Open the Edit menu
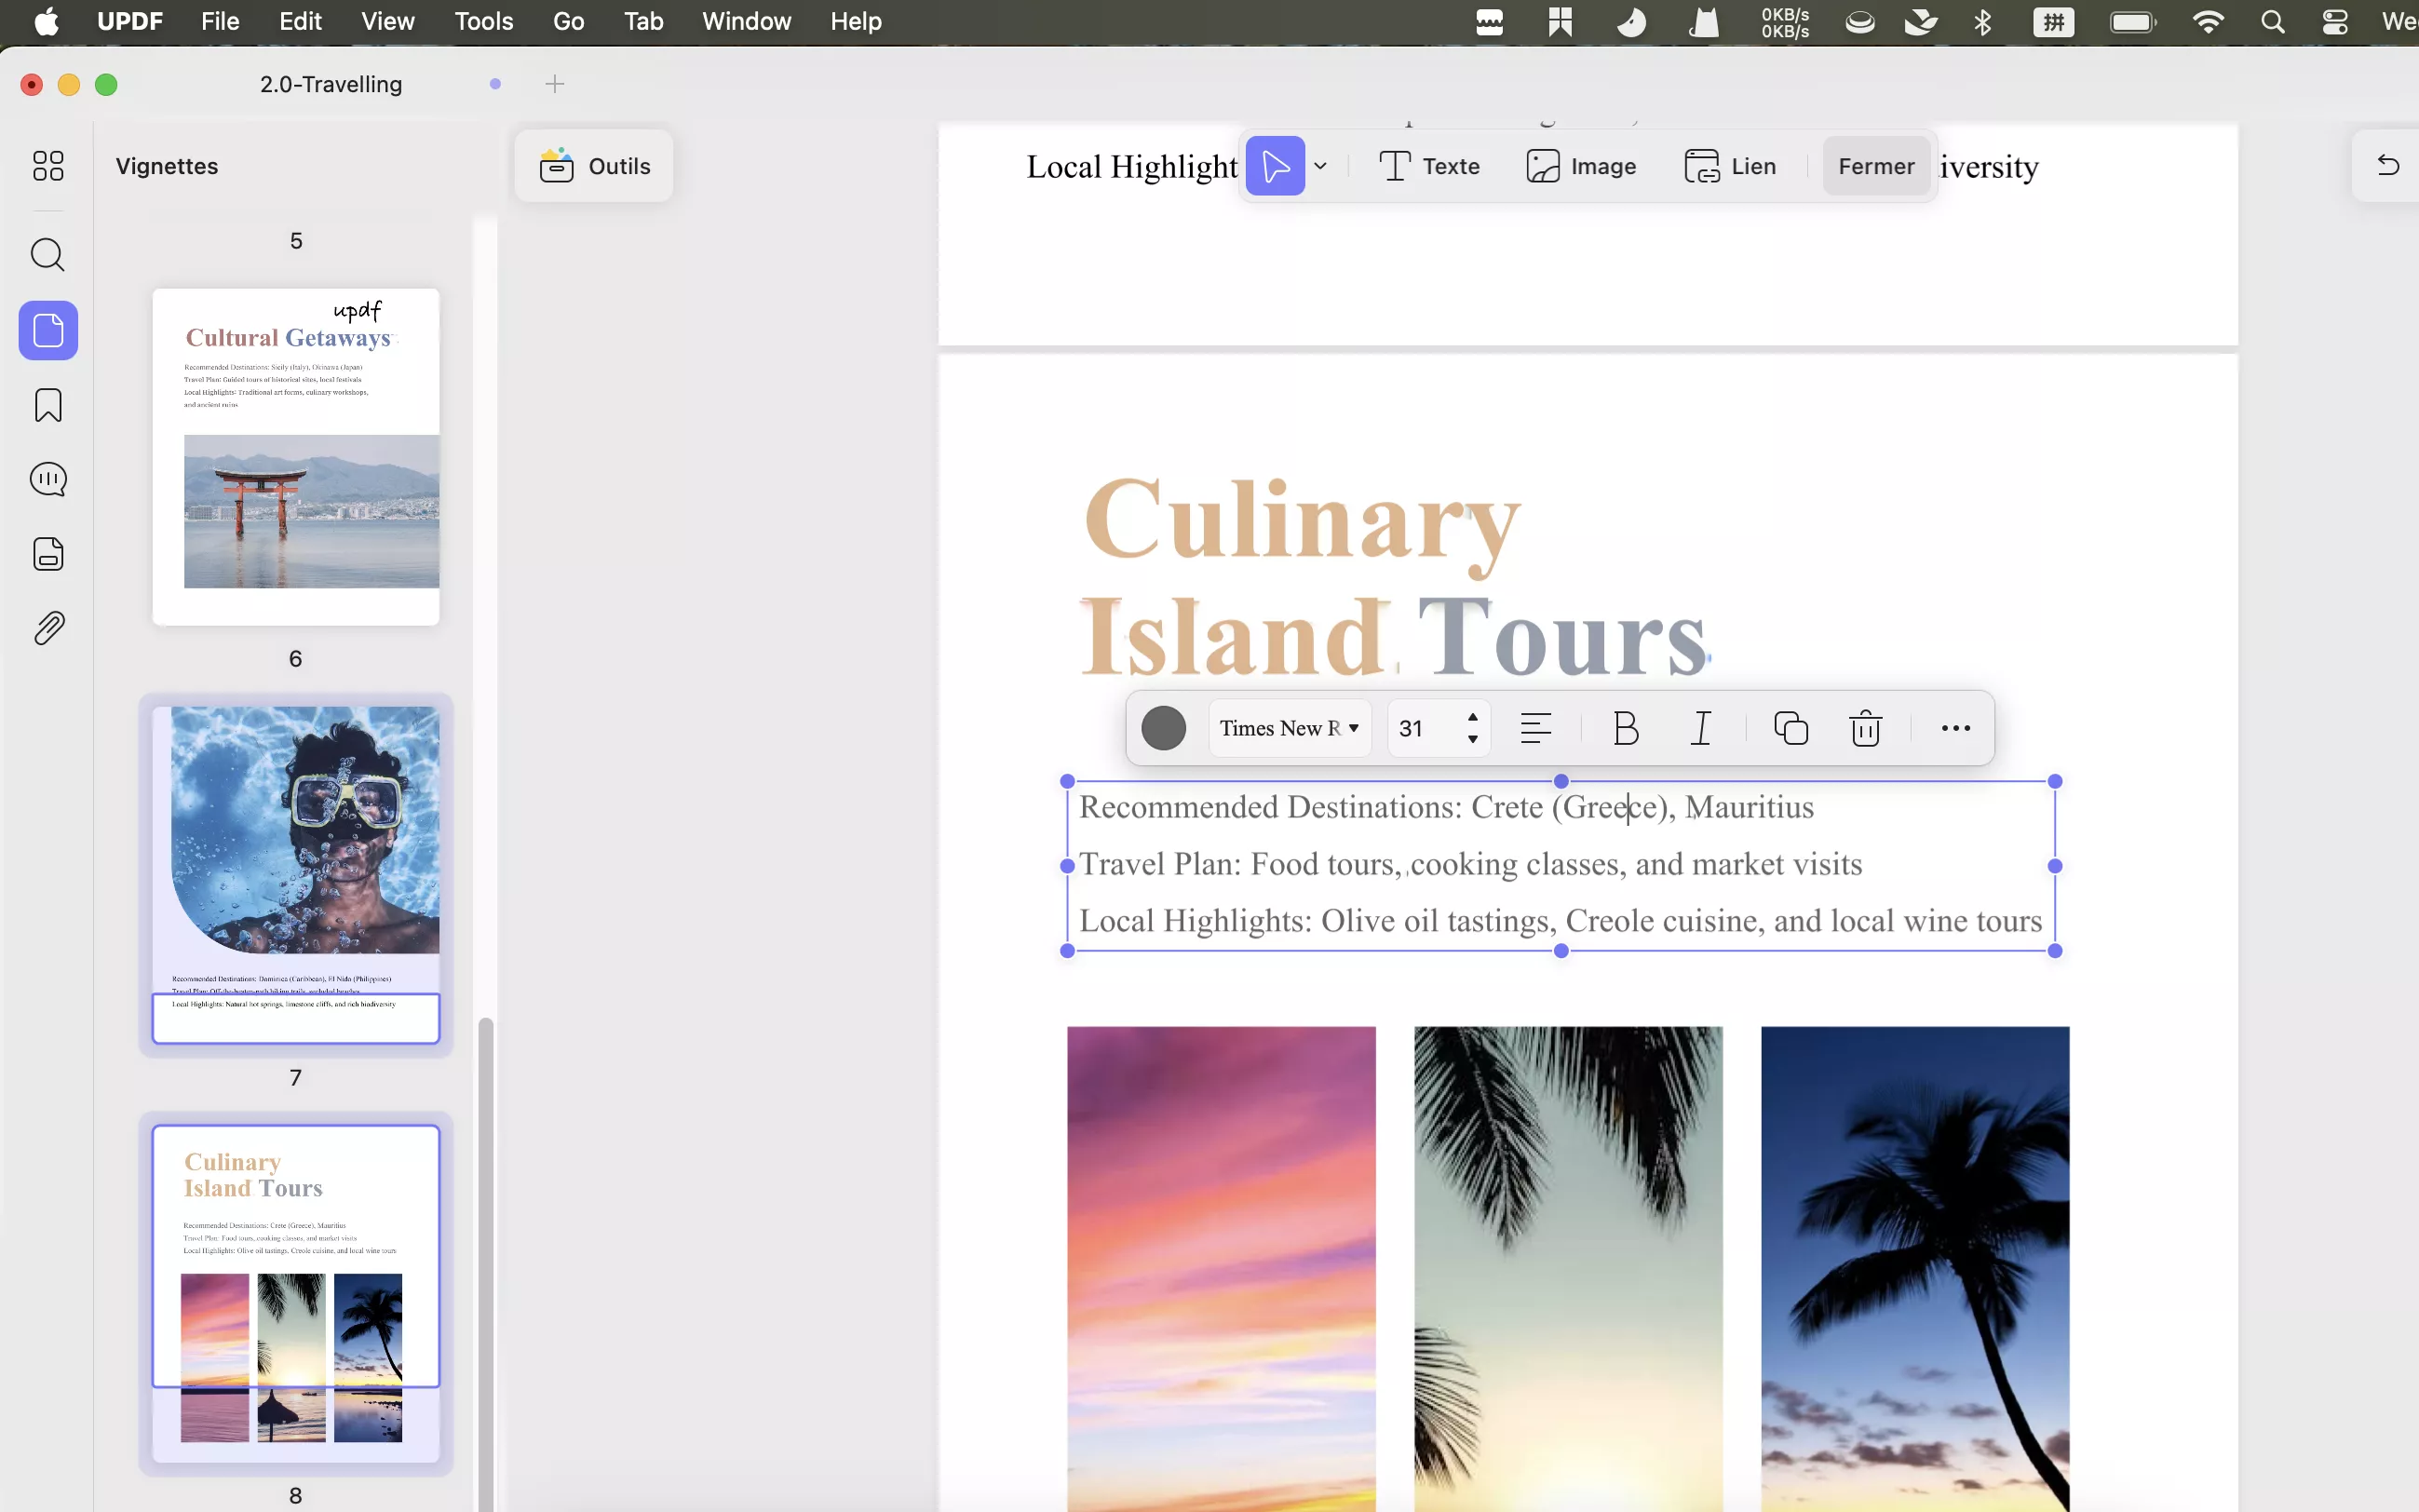This screenshot has width=2419, height=1512. click(x=300, y=21)
